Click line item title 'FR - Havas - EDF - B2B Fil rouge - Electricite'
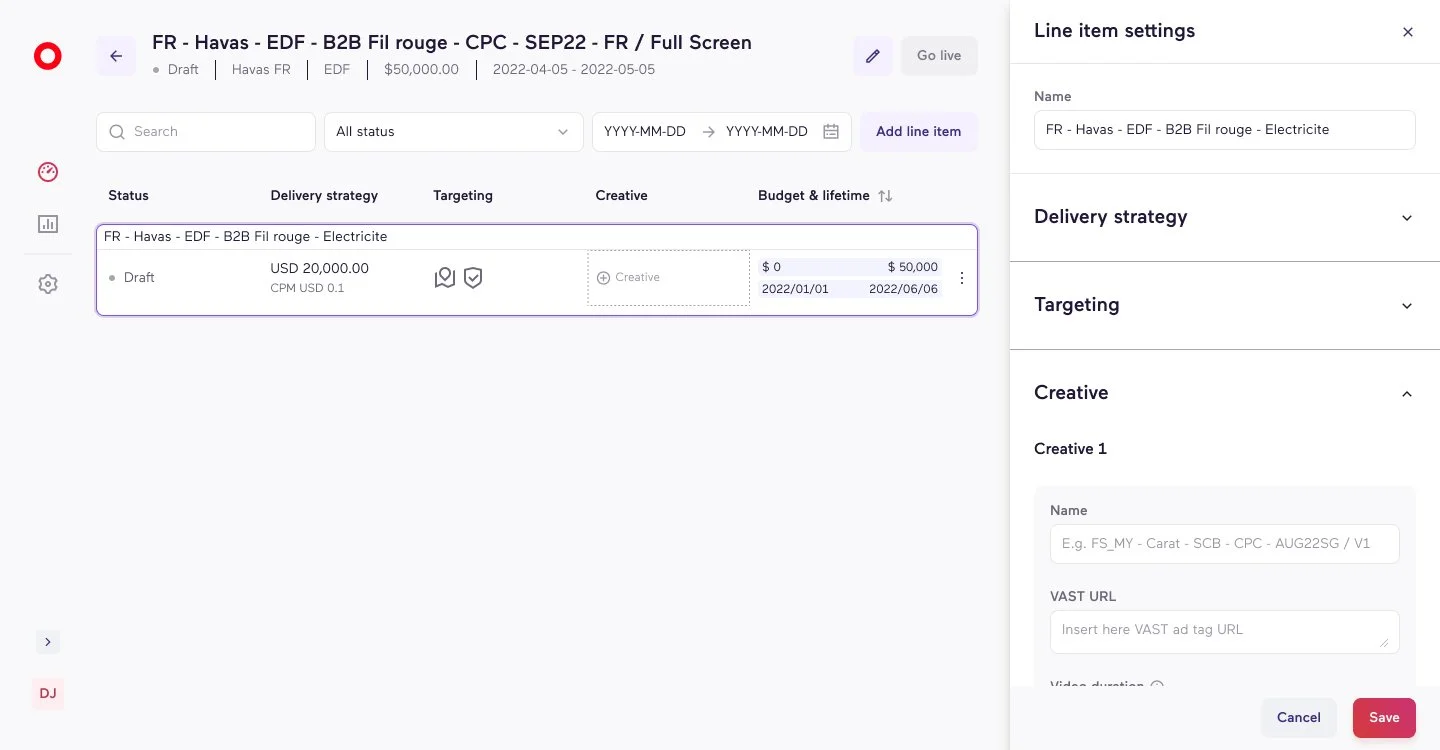This screenshot has height=750, width=1440. pos(246,237)
